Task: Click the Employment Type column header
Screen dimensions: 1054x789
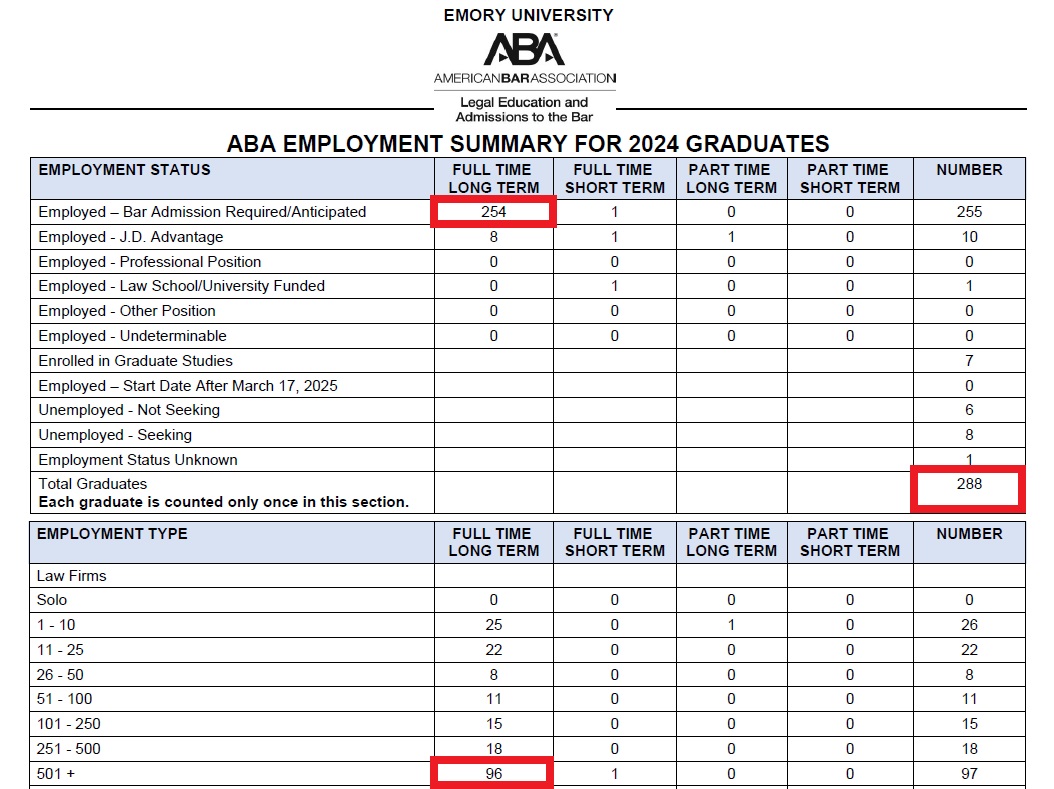Action: pos(111,534)
